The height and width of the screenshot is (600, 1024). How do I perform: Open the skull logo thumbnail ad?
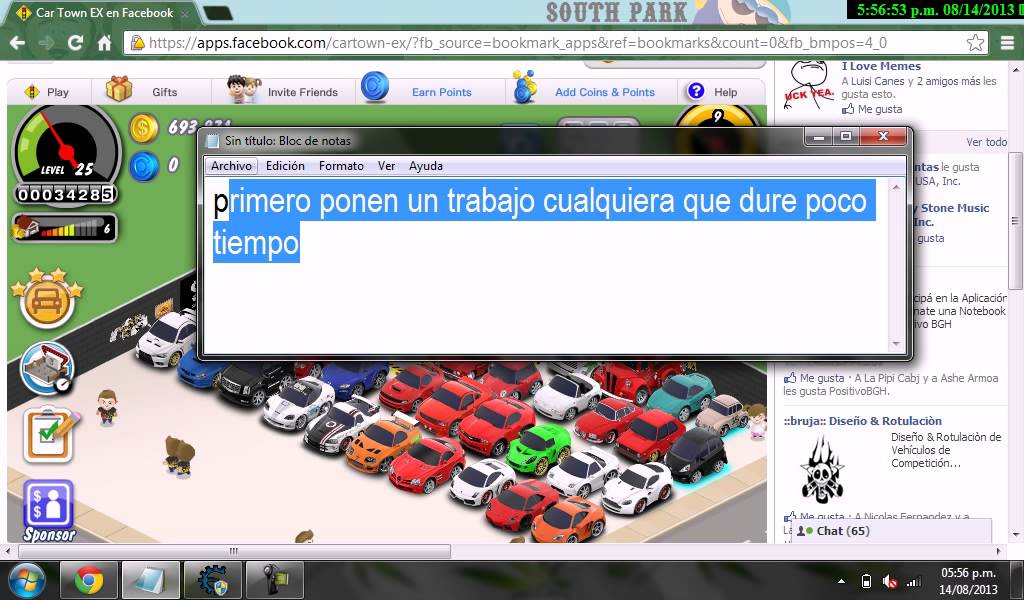(822, 469)
